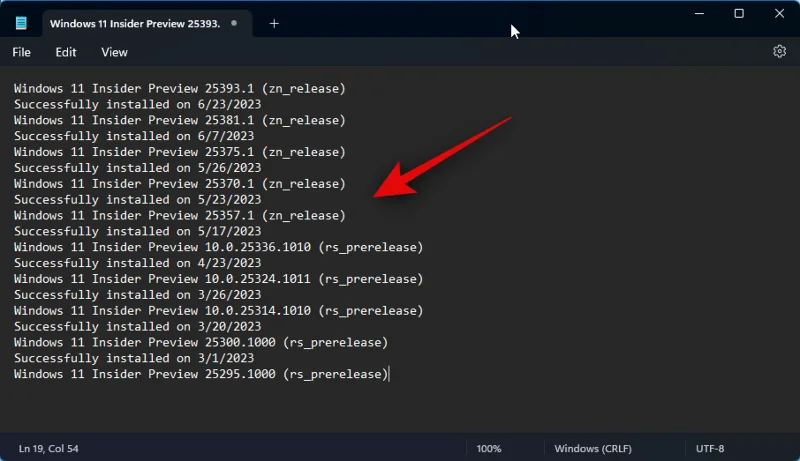
Task: Click the unsaved dot on the tab
Action: (234, 23)
